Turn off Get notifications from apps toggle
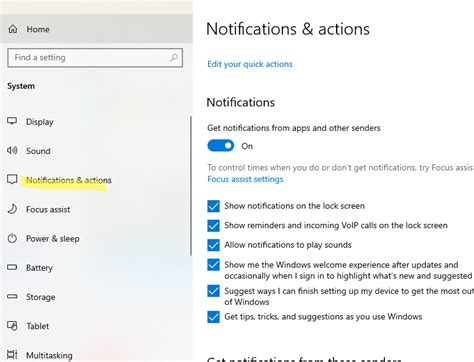The height and width of the screenshot is (362, 474). (x=221, y=146)
